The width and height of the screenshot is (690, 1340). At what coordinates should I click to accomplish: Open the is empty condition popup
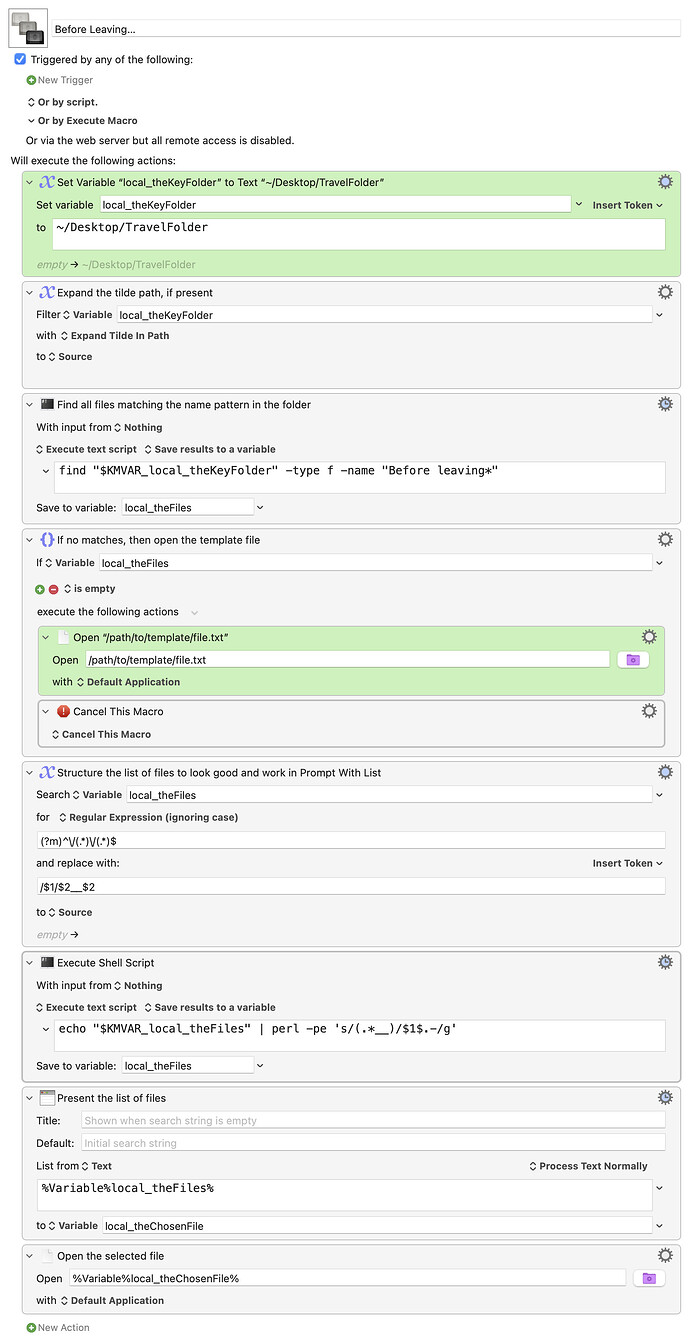[90, 589]
